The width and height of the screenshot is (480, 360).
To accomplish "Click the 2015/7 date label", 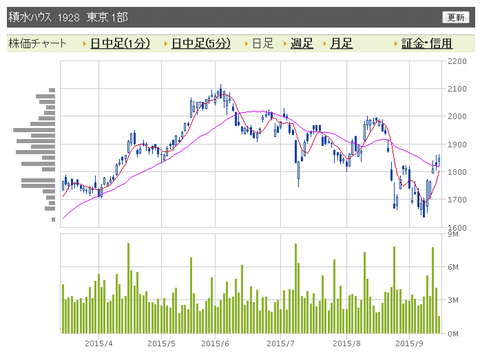I will [x=281, y=343].
